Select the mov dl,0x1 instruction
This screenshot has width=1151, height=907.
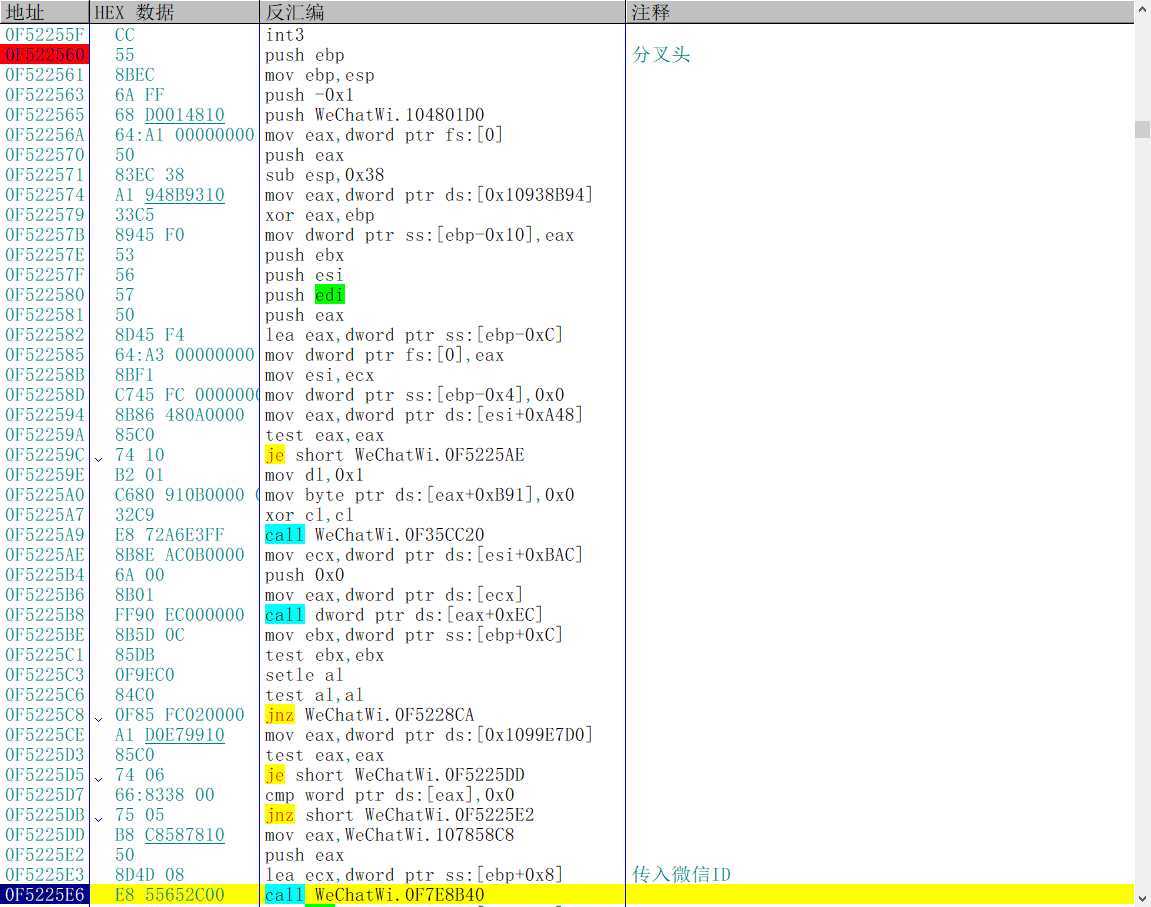click(314, 475)
